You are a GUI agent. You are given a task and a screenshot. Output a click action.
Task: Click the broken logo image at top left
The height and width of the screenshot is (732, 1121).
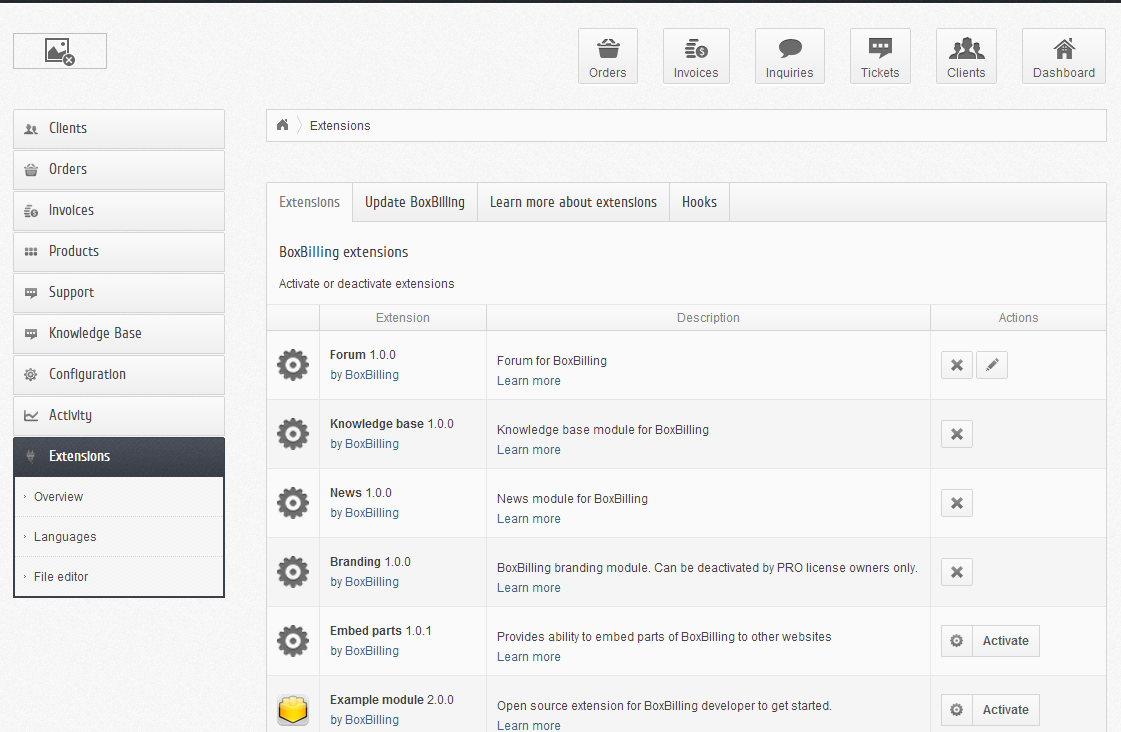click(60, 51)
